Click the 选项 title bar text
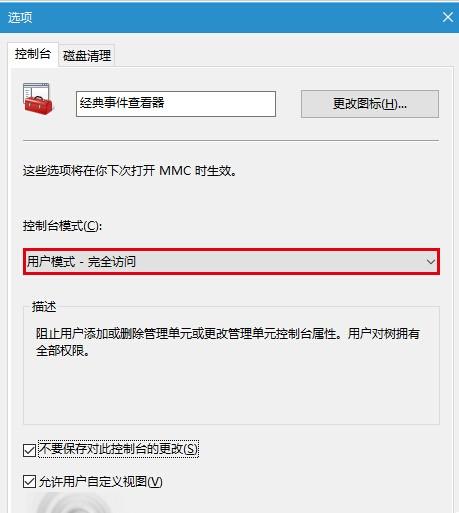Image resolution: width=459 pixels, height=513 pixels. click(x=20, y=17)
